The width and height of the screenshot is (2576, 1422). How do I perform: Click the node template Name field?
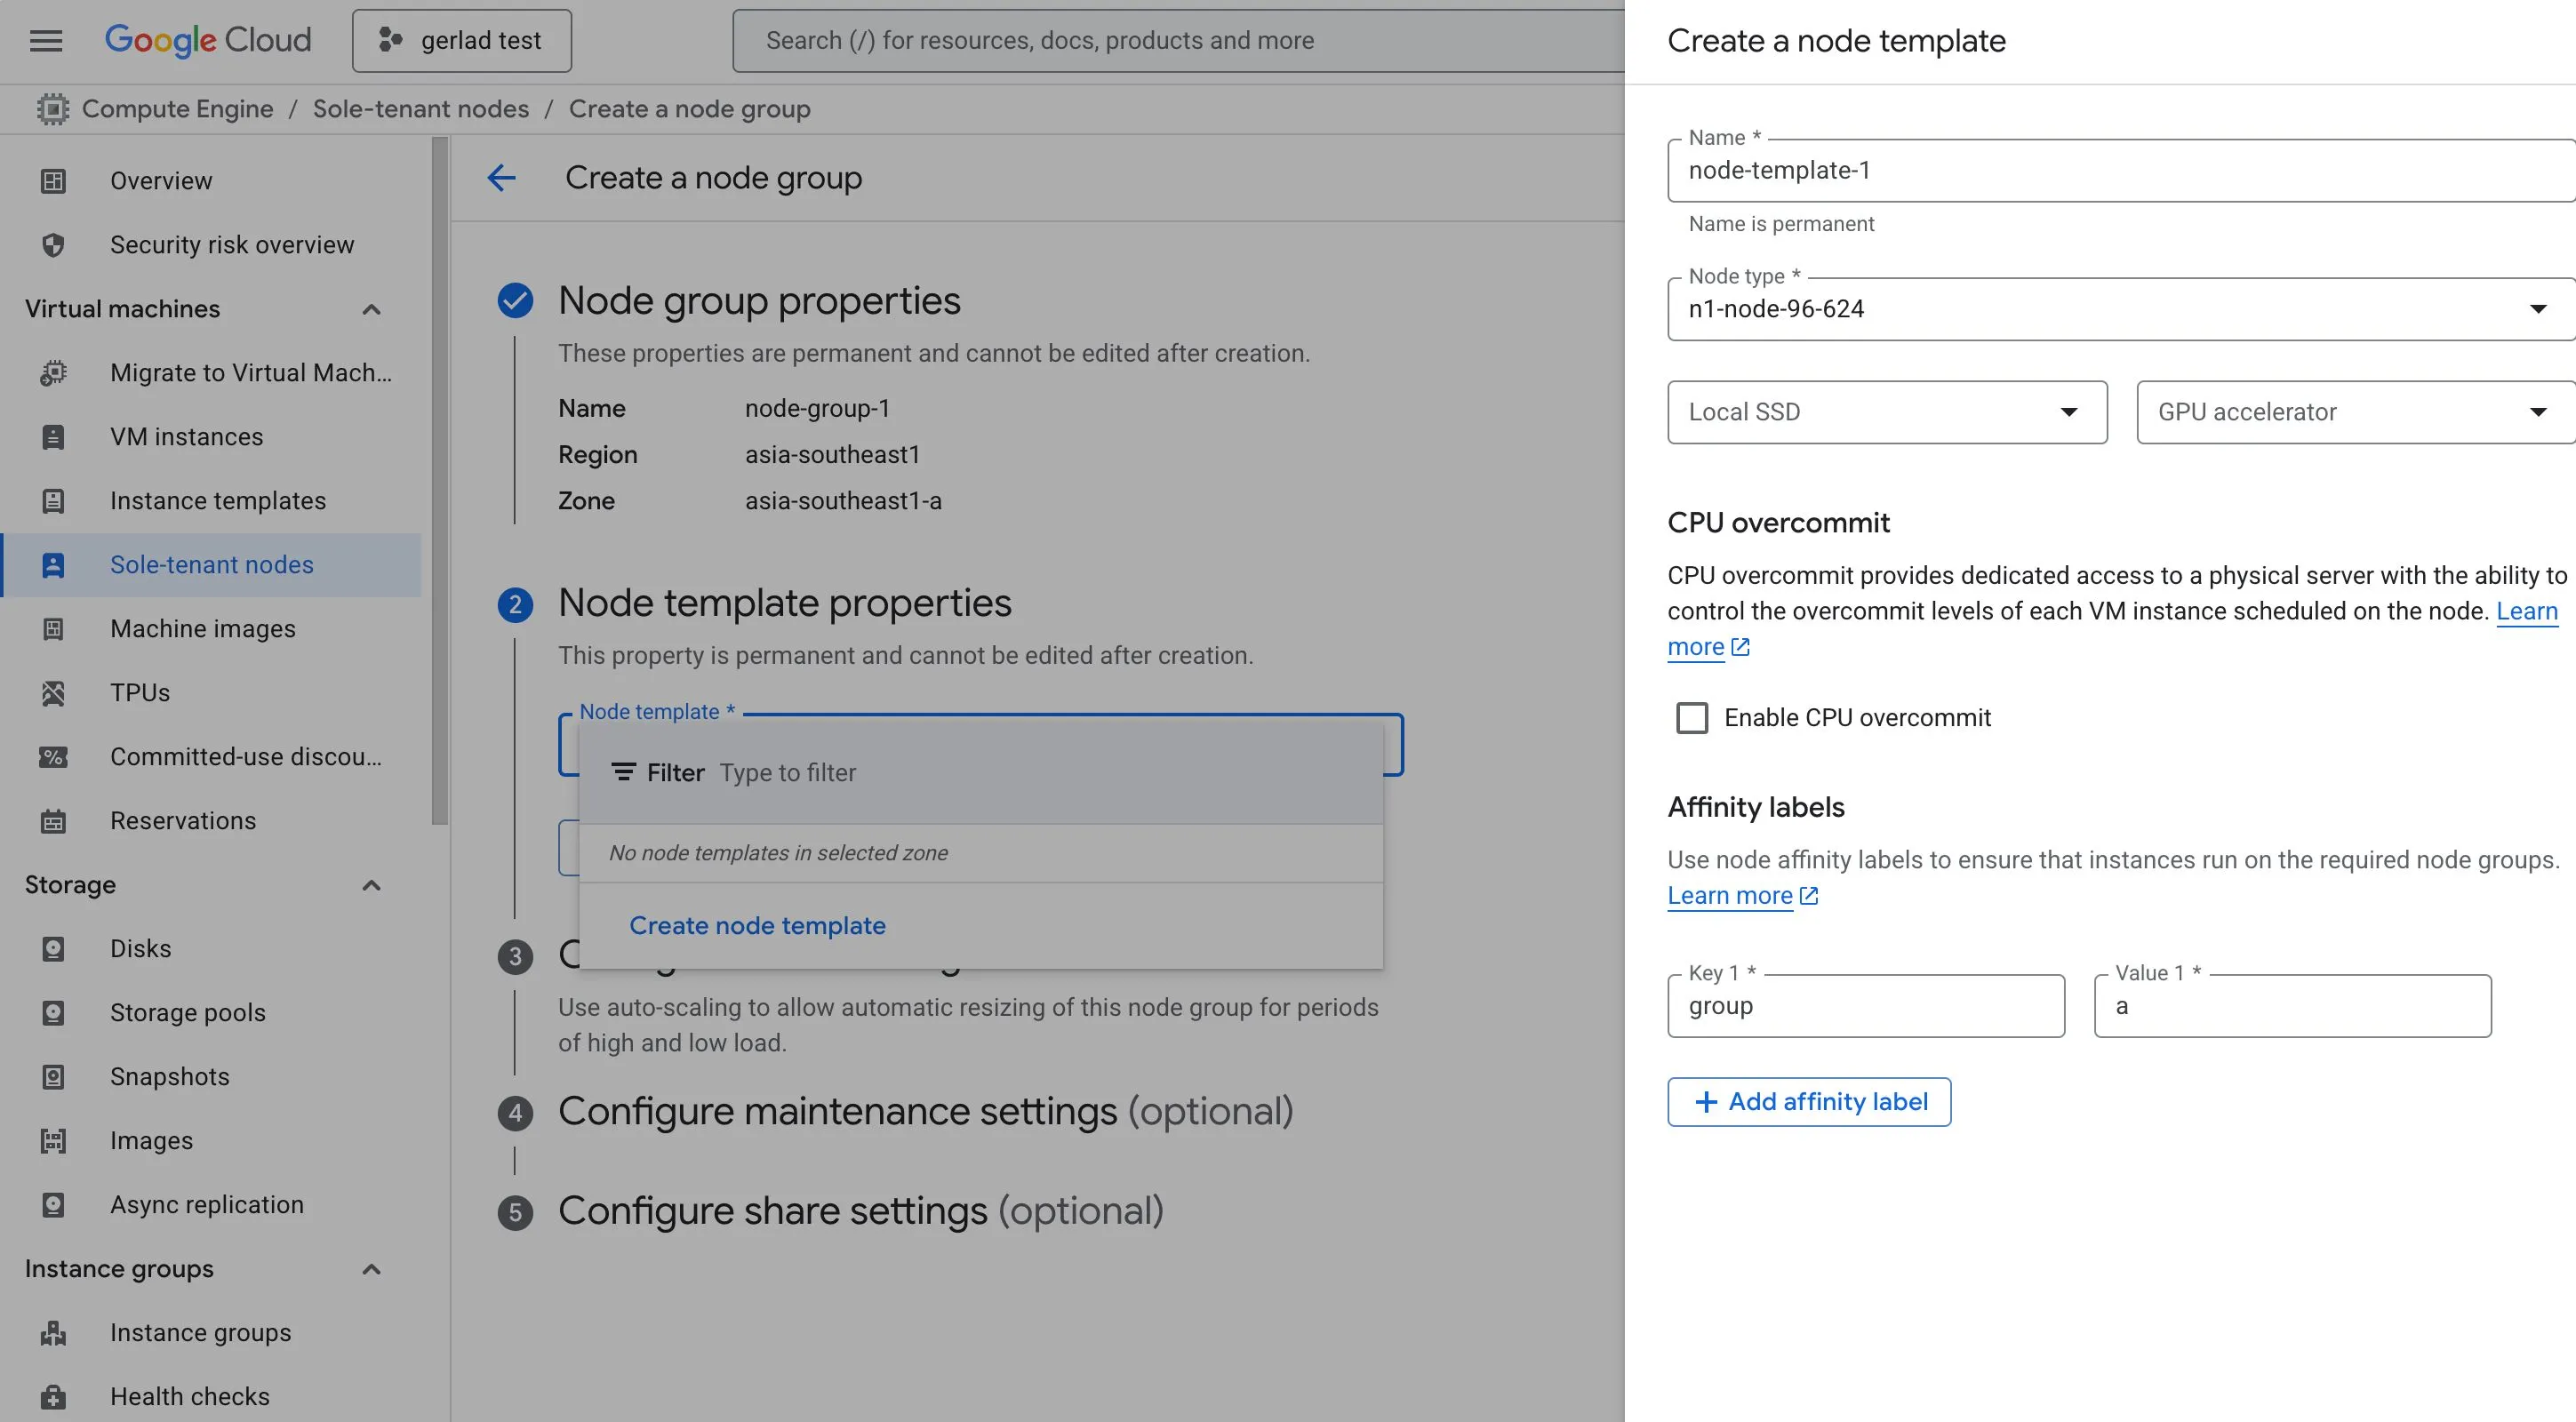pyautogui.click(x=2121, y=171)
